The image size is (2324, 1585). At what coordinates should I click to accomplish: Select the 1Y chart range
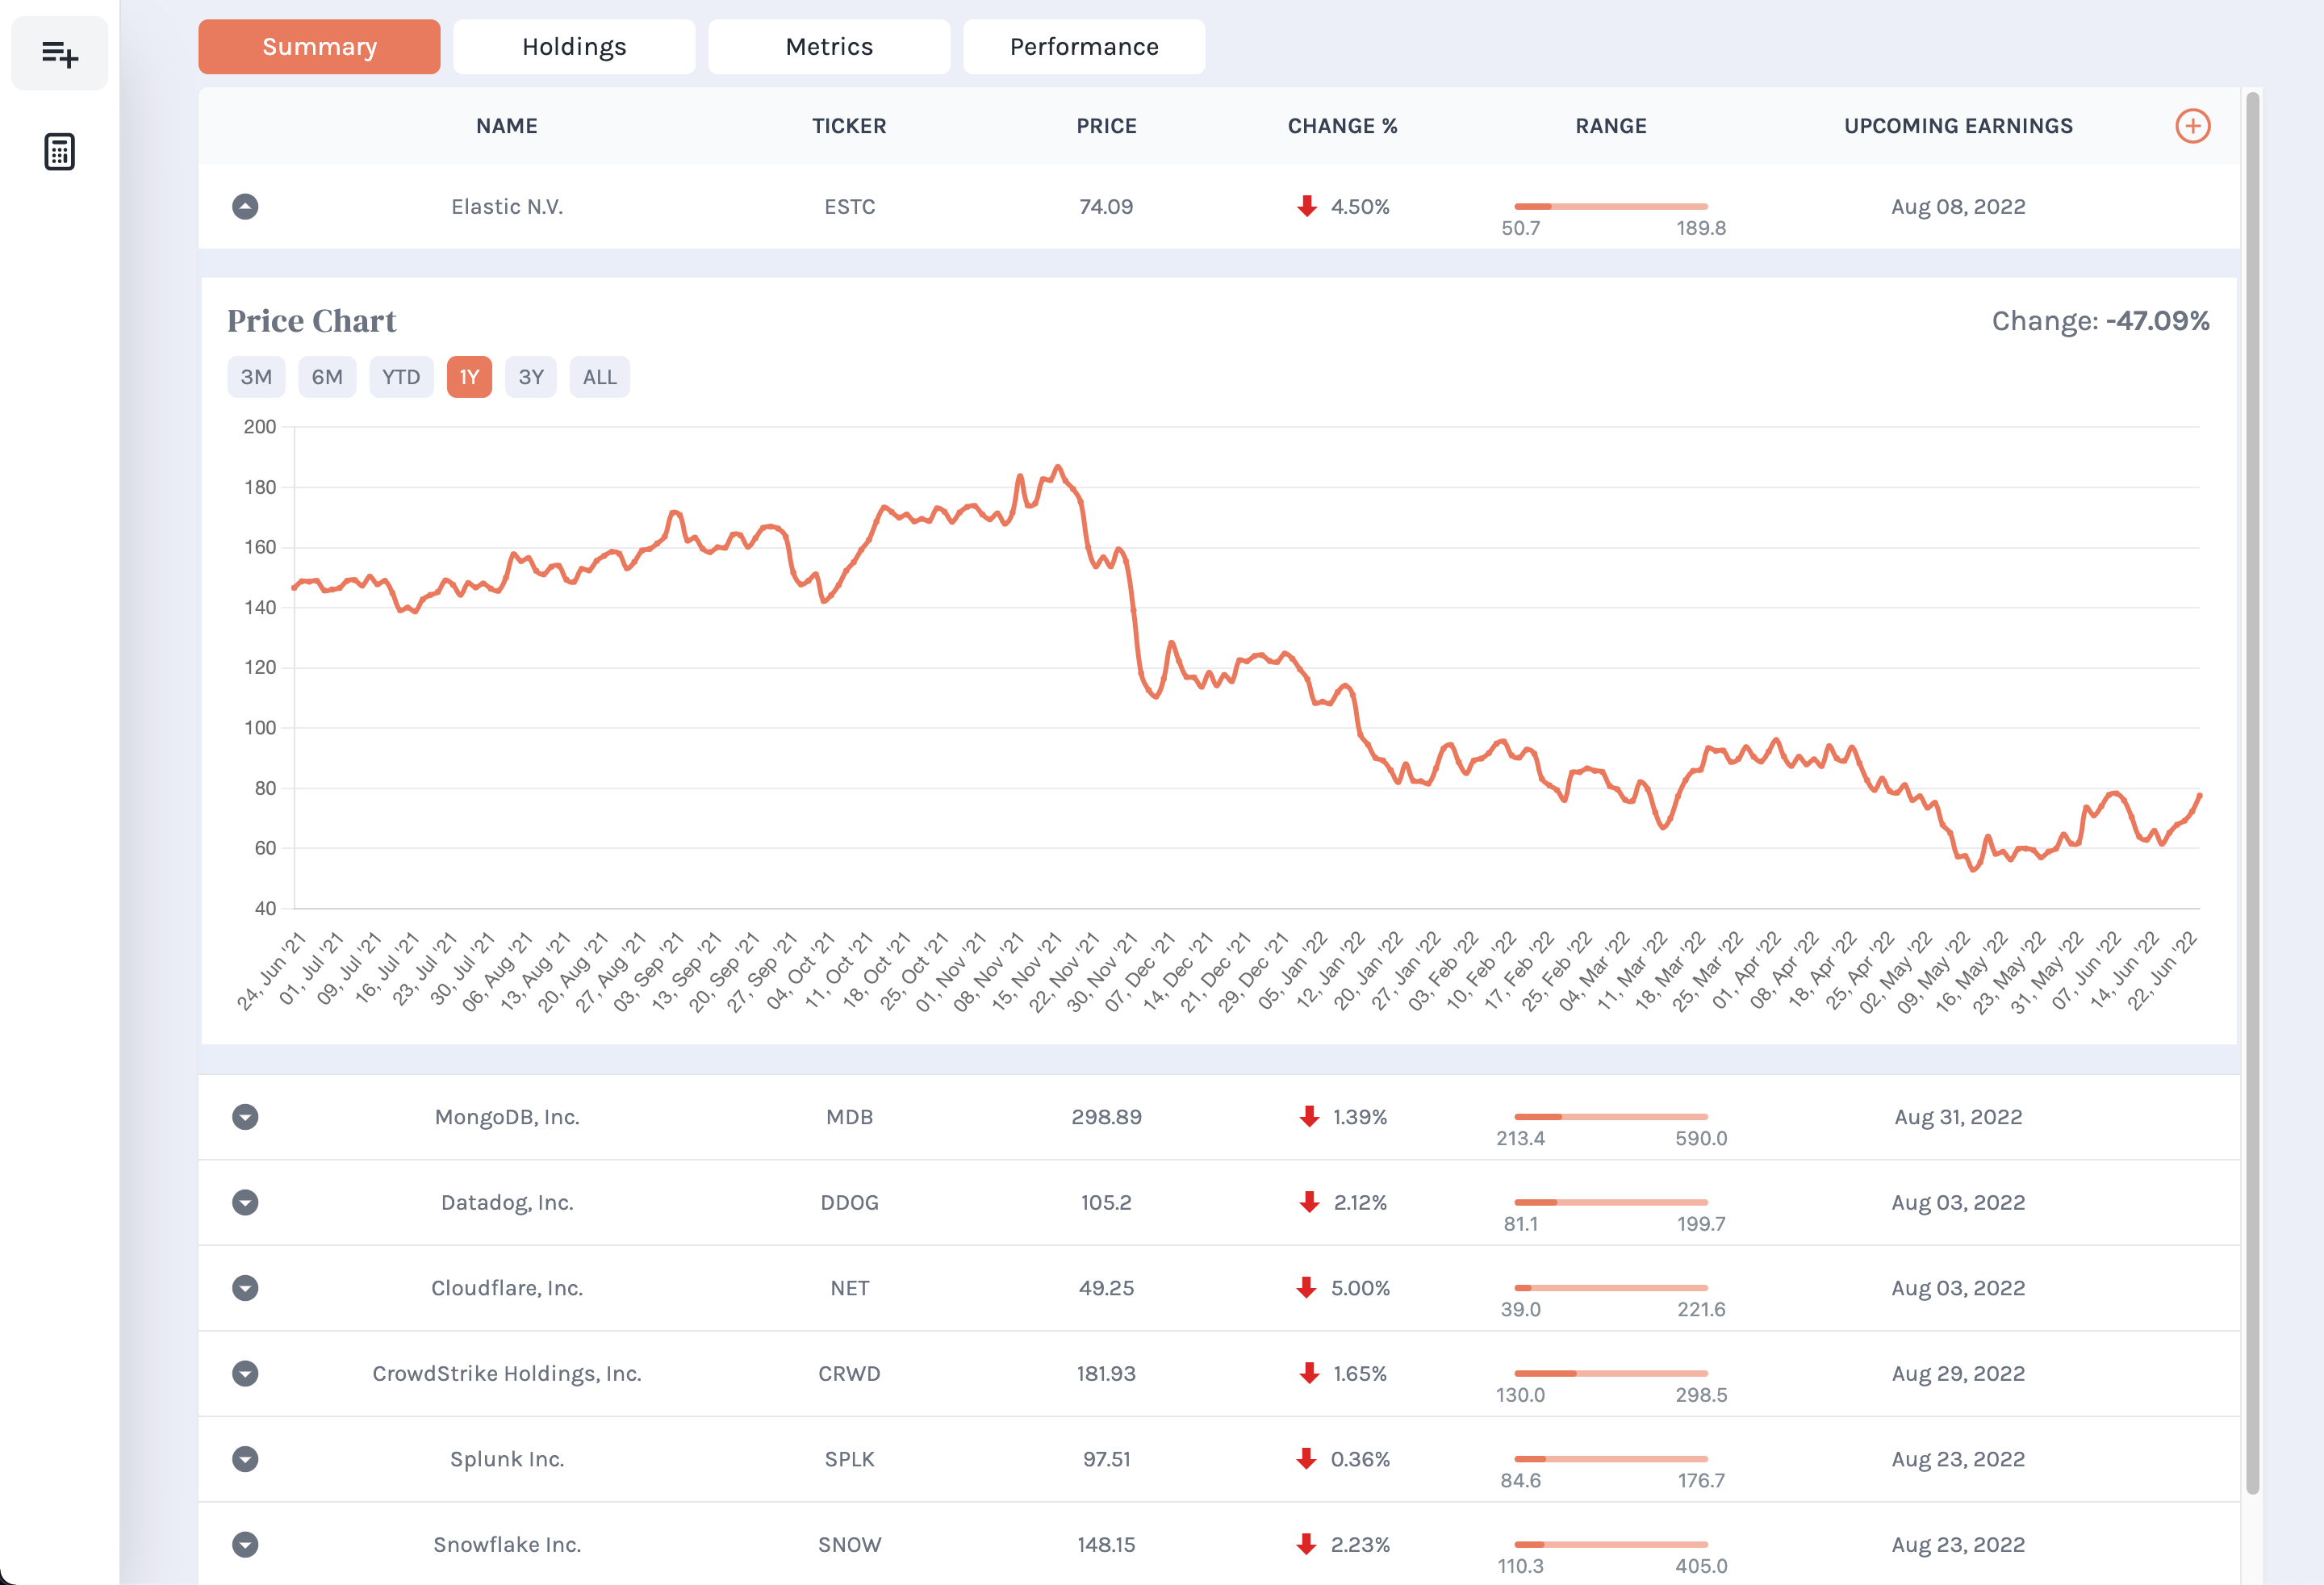coord(469,377)
